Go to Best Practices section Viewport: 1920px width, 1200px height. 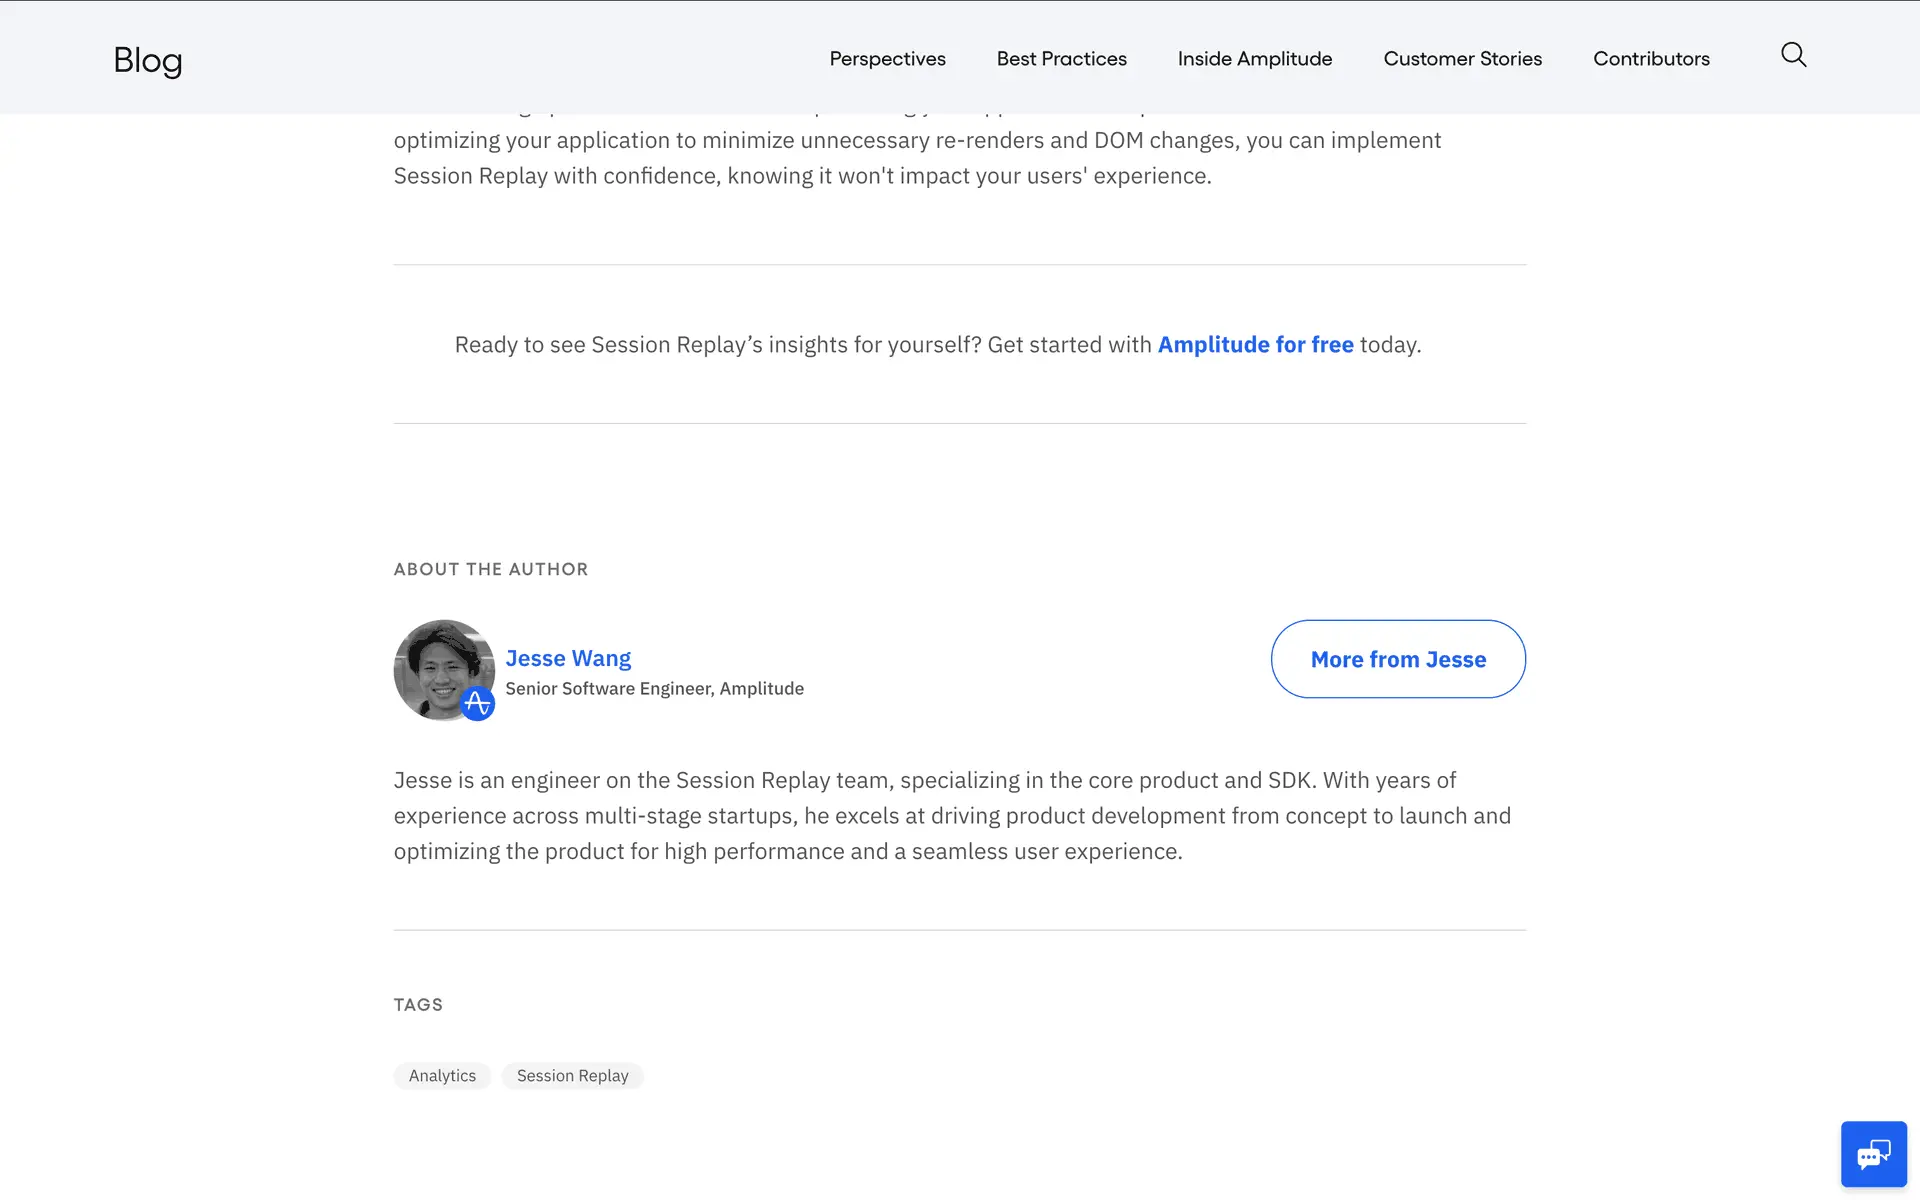point(1061,59)
